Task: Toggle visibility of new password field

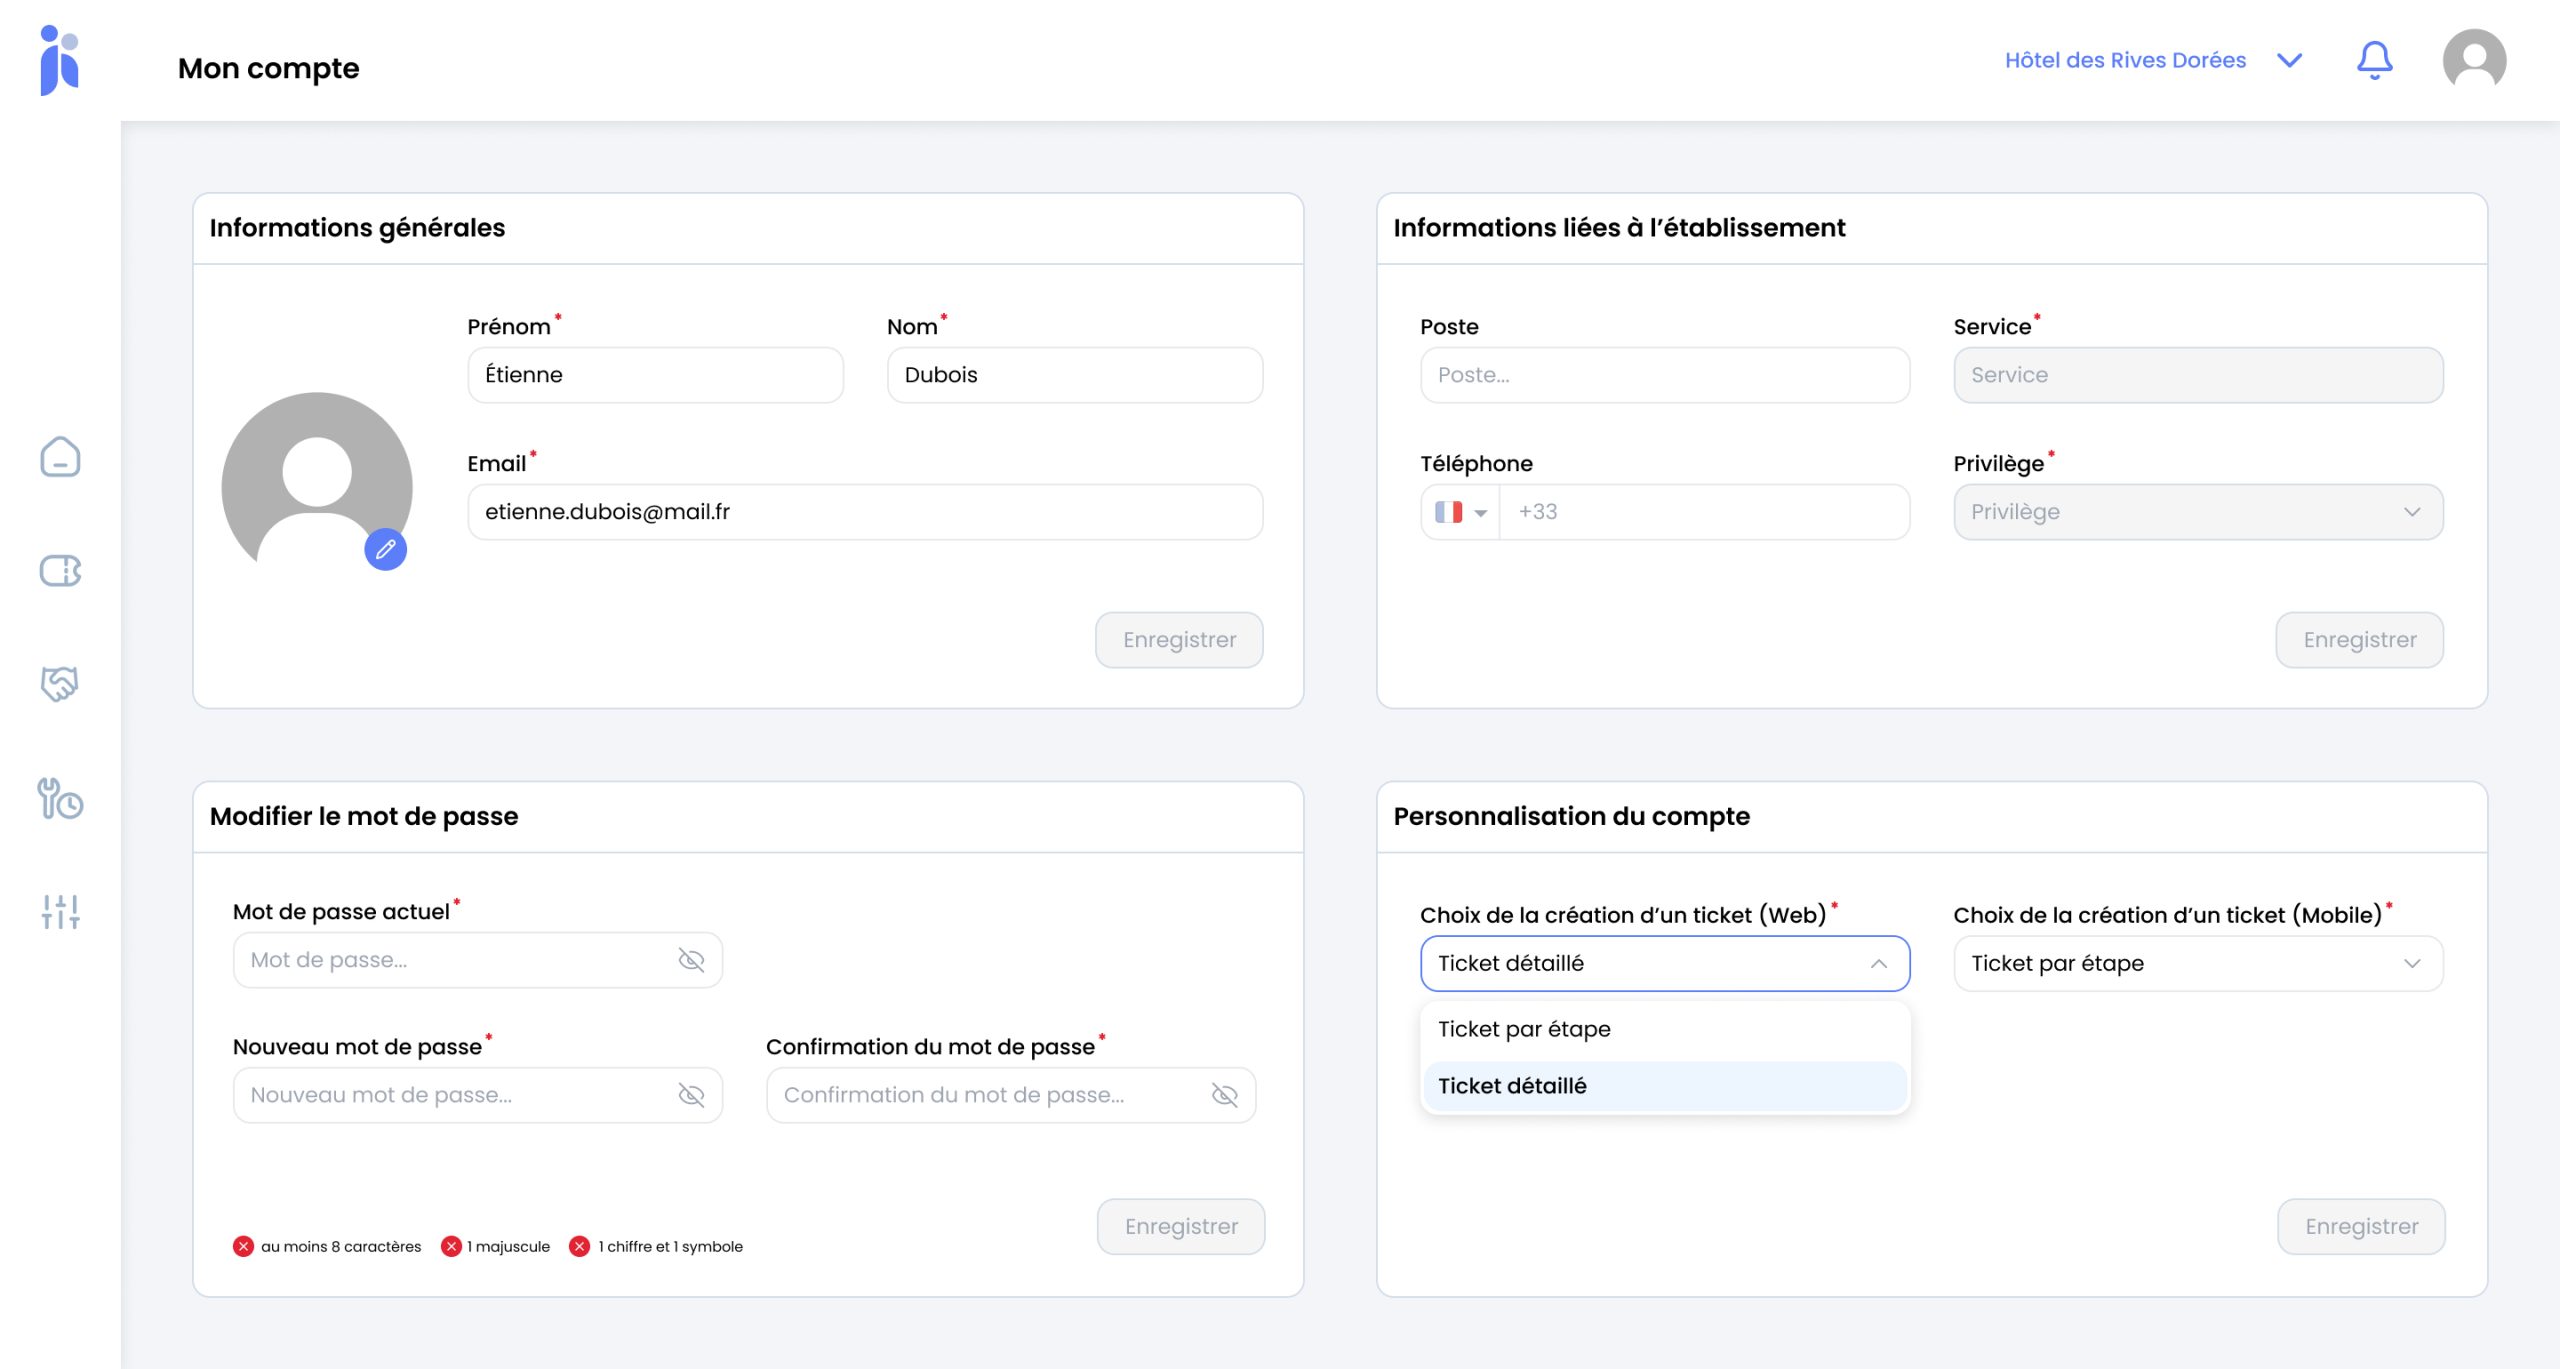Action: coord(691,1095)
